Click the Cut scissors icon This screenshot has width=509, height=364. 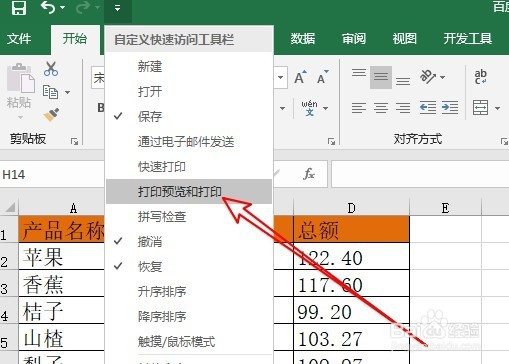click(51, 69)
